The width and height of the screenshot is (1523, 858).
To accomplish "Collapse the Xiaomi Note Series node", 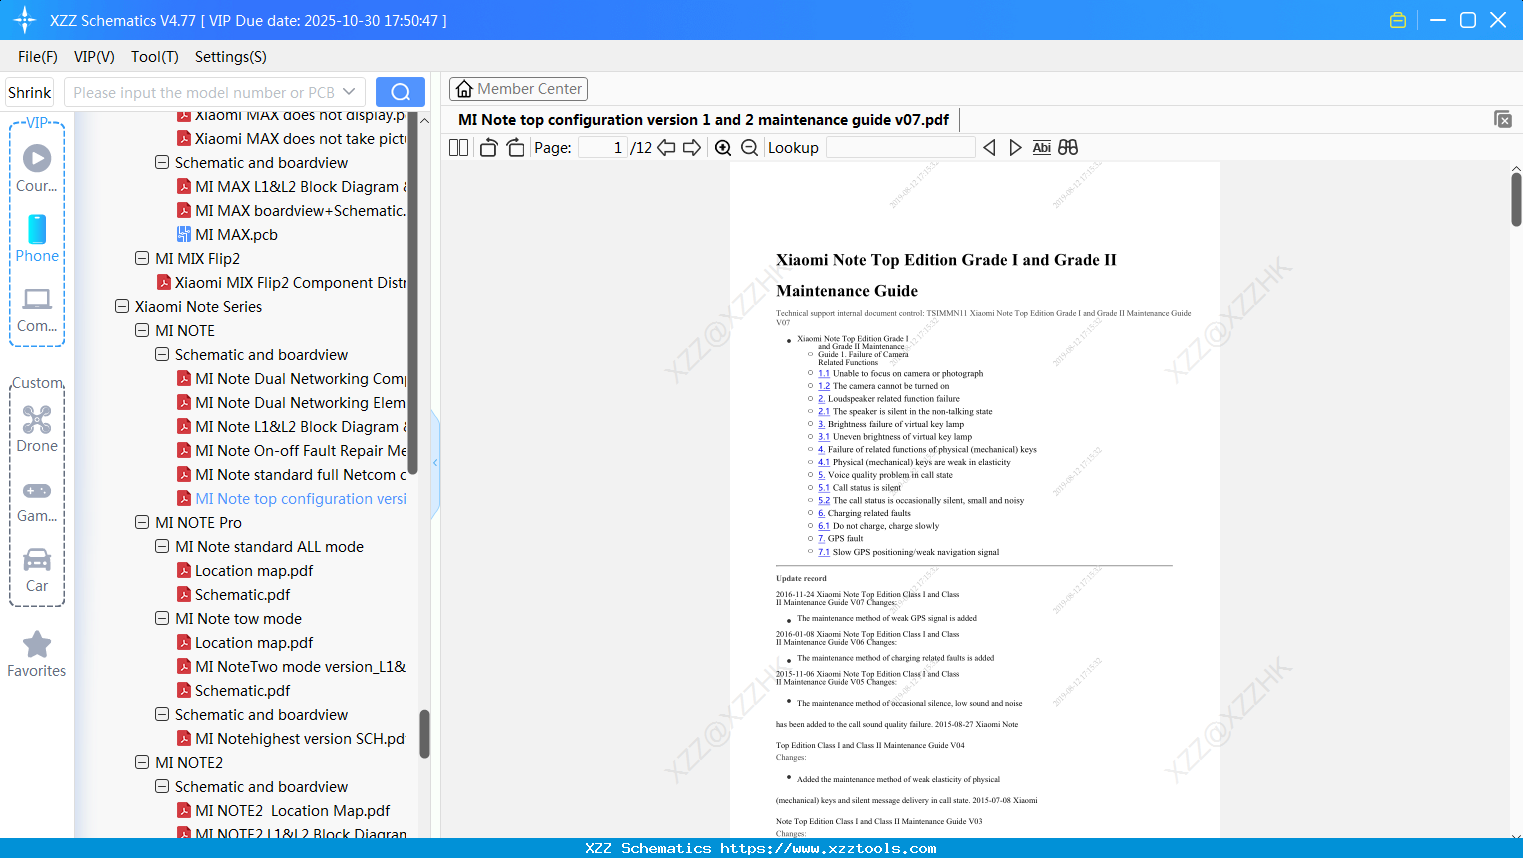I will pos(122,306).
